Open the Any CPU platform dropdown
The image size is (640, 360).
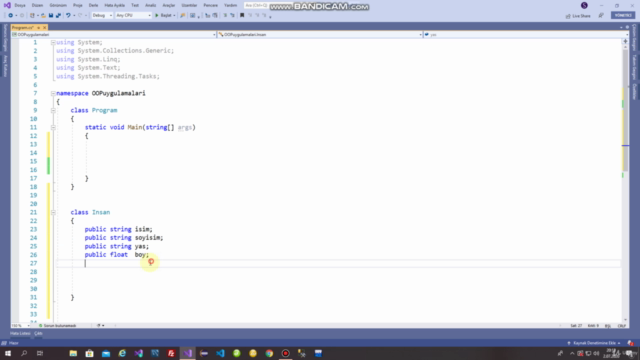point(133,16)
